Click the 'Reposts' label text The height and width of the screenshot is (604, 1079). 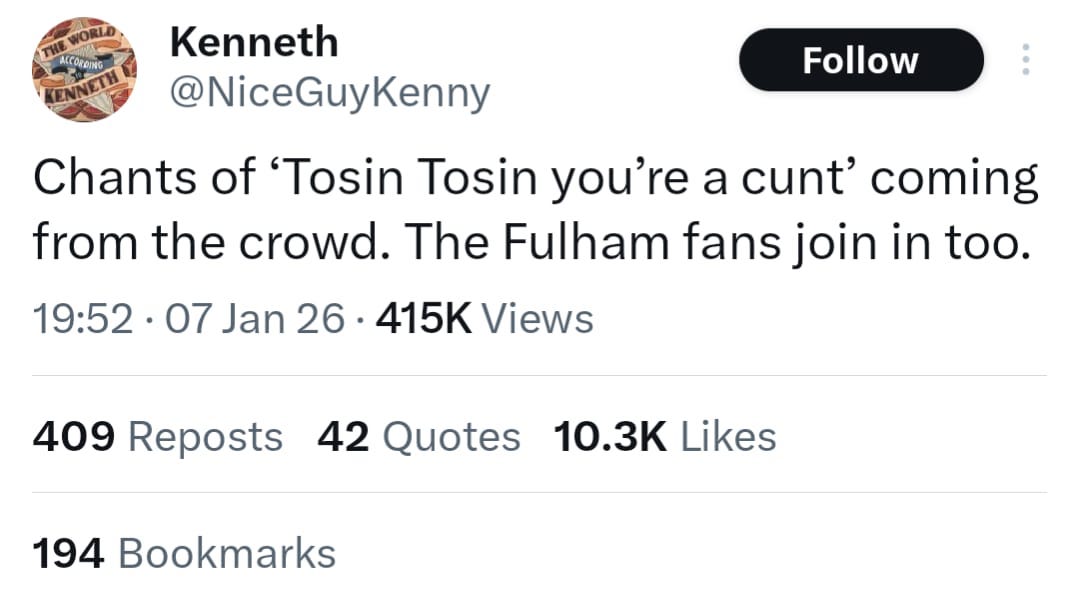(x=206, y=437)
